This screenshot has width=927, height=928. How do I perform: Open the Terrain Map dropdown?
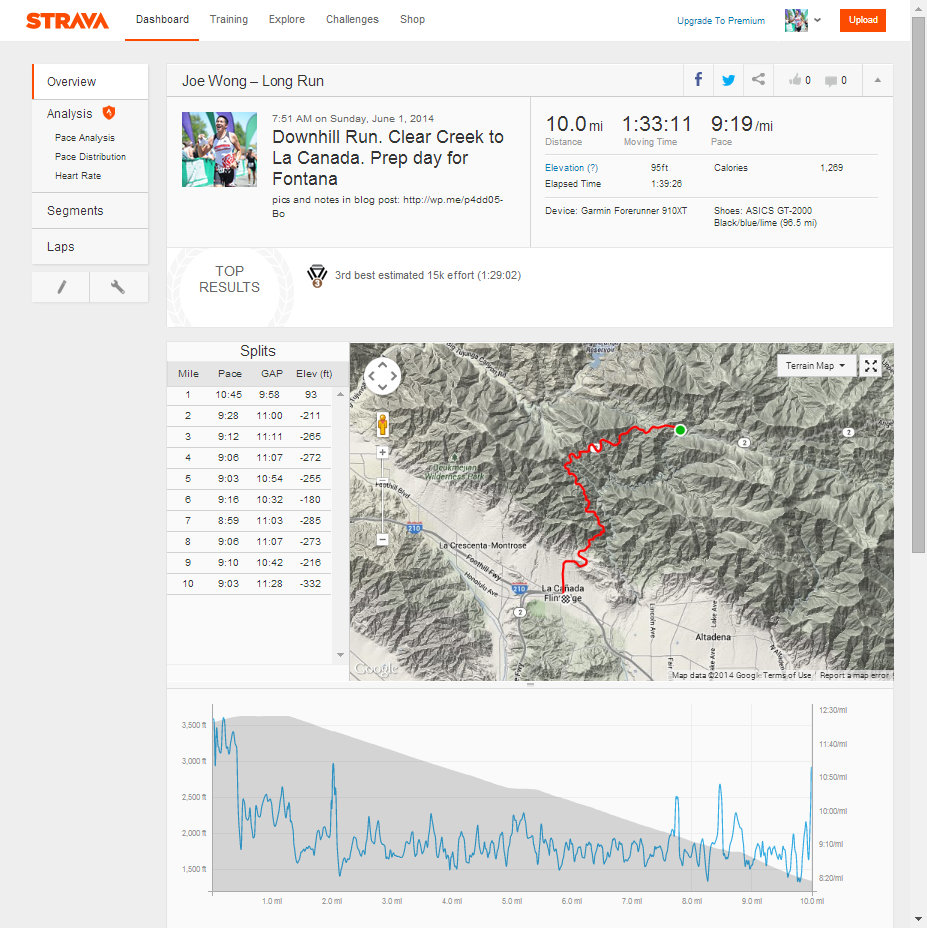tap(816, 366)
